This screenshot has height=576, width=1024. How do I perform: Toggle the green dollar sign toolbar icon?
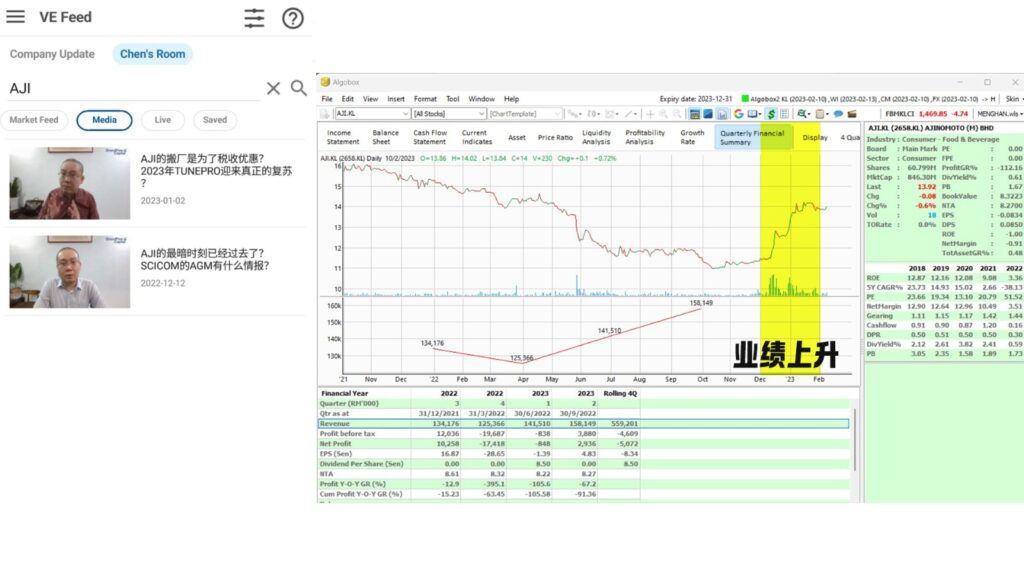[x=771, y=114]
